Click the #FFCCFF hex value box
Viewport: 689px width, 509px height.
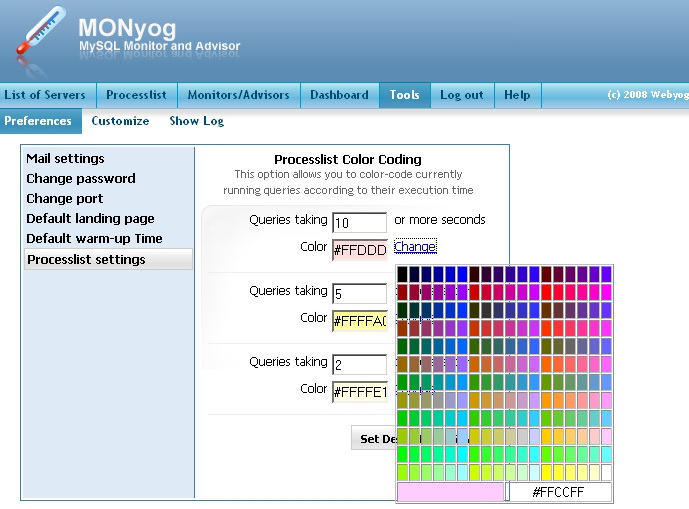(558, 492)
